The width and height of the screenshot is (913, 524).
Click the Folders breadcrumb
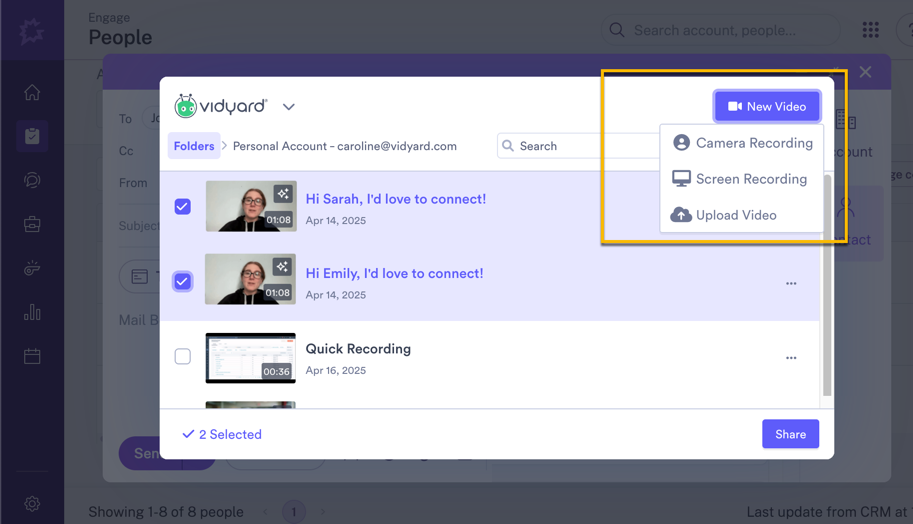click(x=194, y=146)
